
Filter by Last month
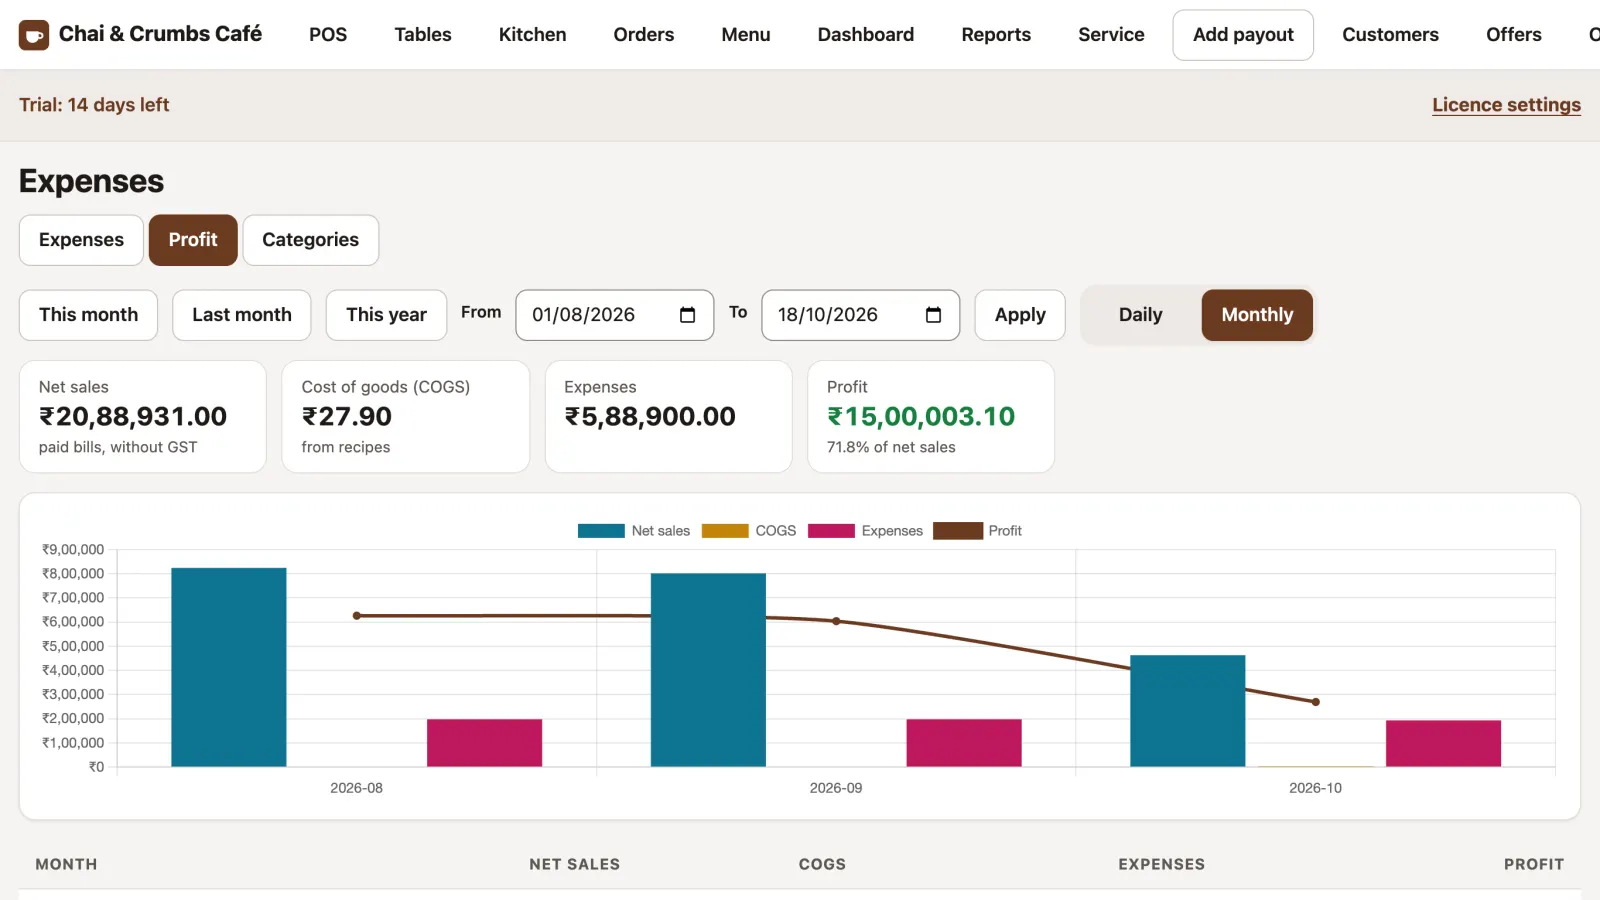242,315
